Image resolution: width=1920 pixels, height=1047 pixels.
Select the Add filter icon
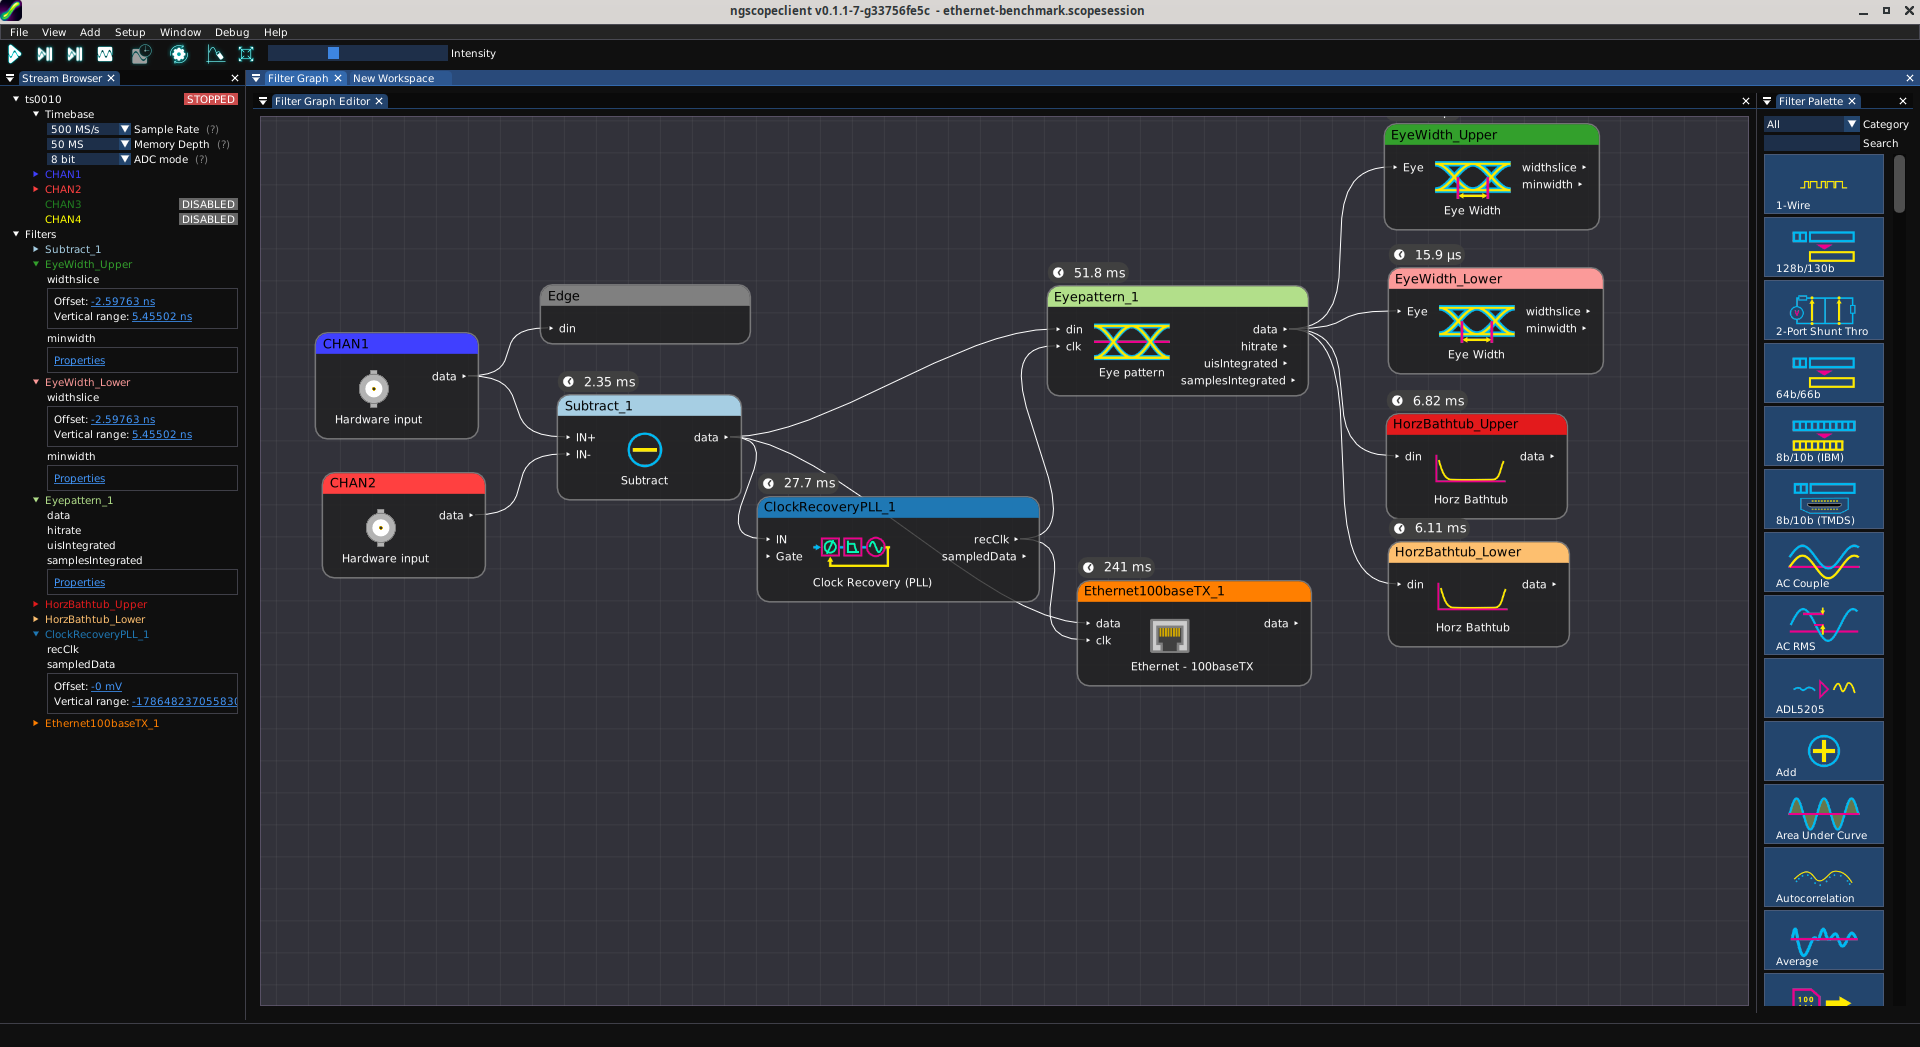[x=1823, y=752]
